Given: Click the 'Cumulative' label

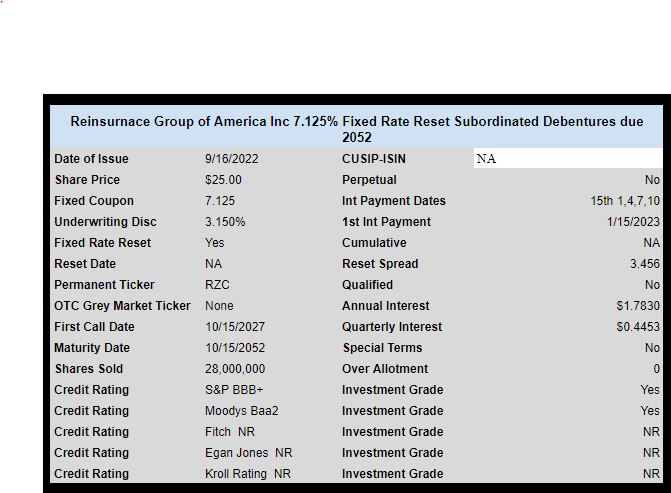Looking at the screenshot, I should pyautogui.click(x=374, y=243).
